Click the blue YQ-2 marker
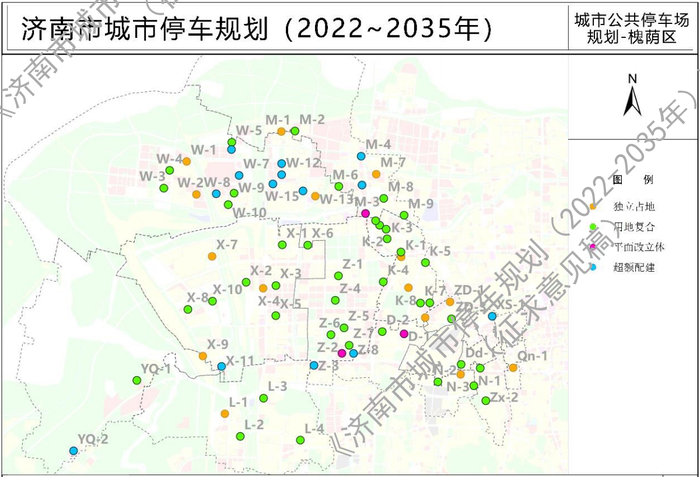 coord(74,451)
